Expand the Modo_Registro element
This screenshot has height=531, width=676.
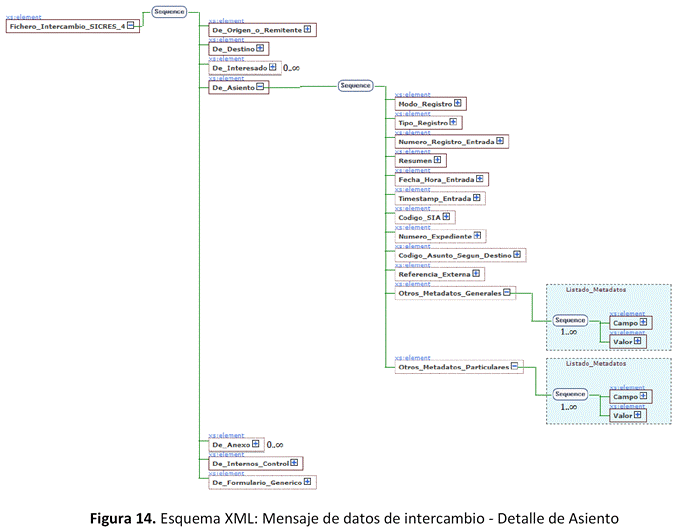pos(457,103)
